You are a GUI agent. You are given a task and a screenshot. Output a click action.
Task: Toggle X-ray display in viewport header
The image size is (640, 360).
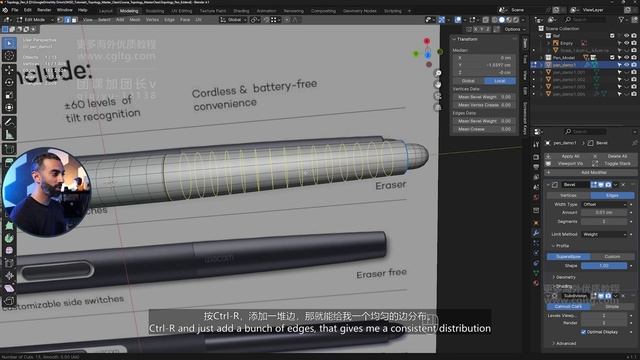coord(485,20)
